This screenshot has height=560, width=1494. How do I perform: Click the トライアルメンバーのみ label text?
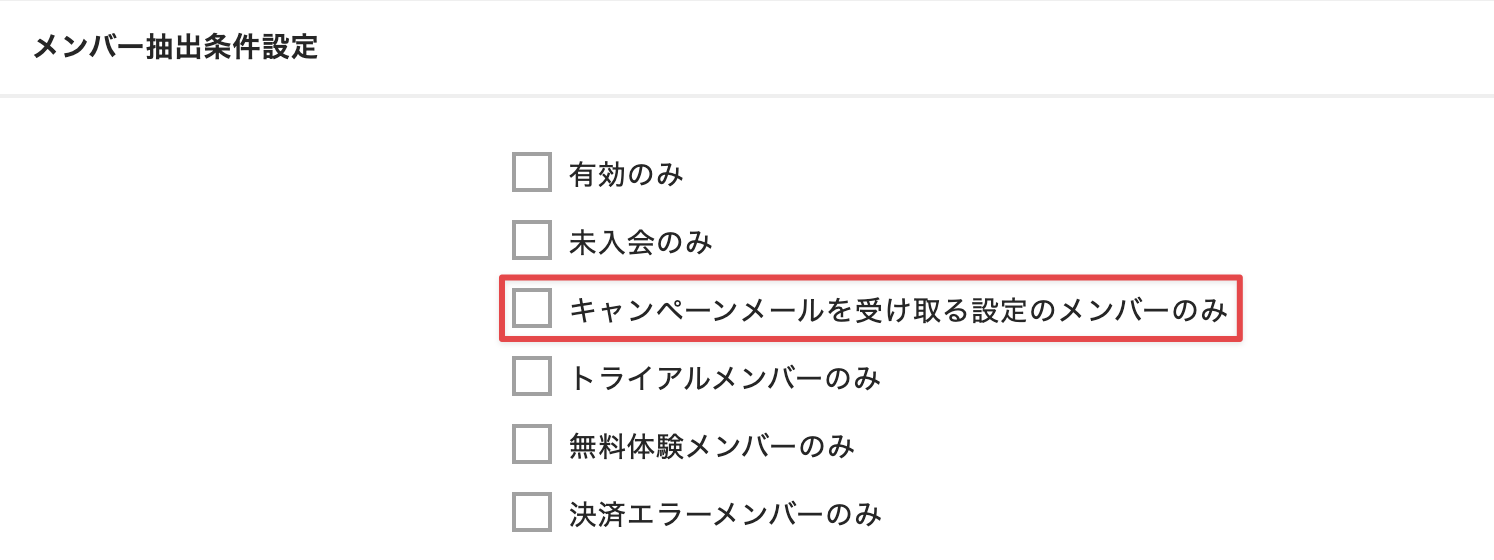click(724, 379)
